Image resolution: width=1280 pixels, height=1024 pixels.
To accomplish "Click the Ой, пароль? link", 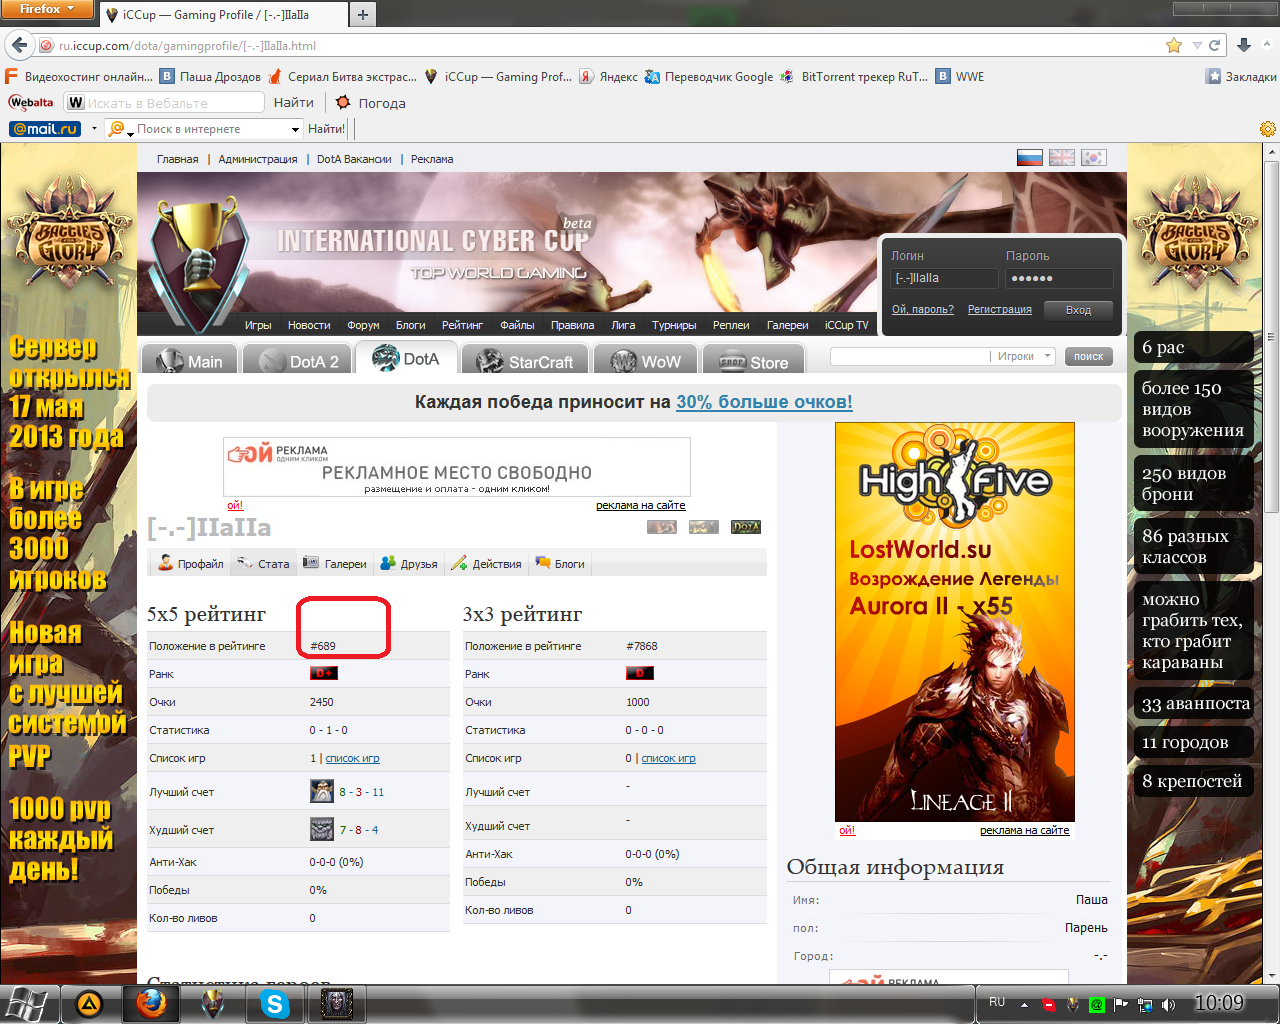I will click(x=922, y=309).
